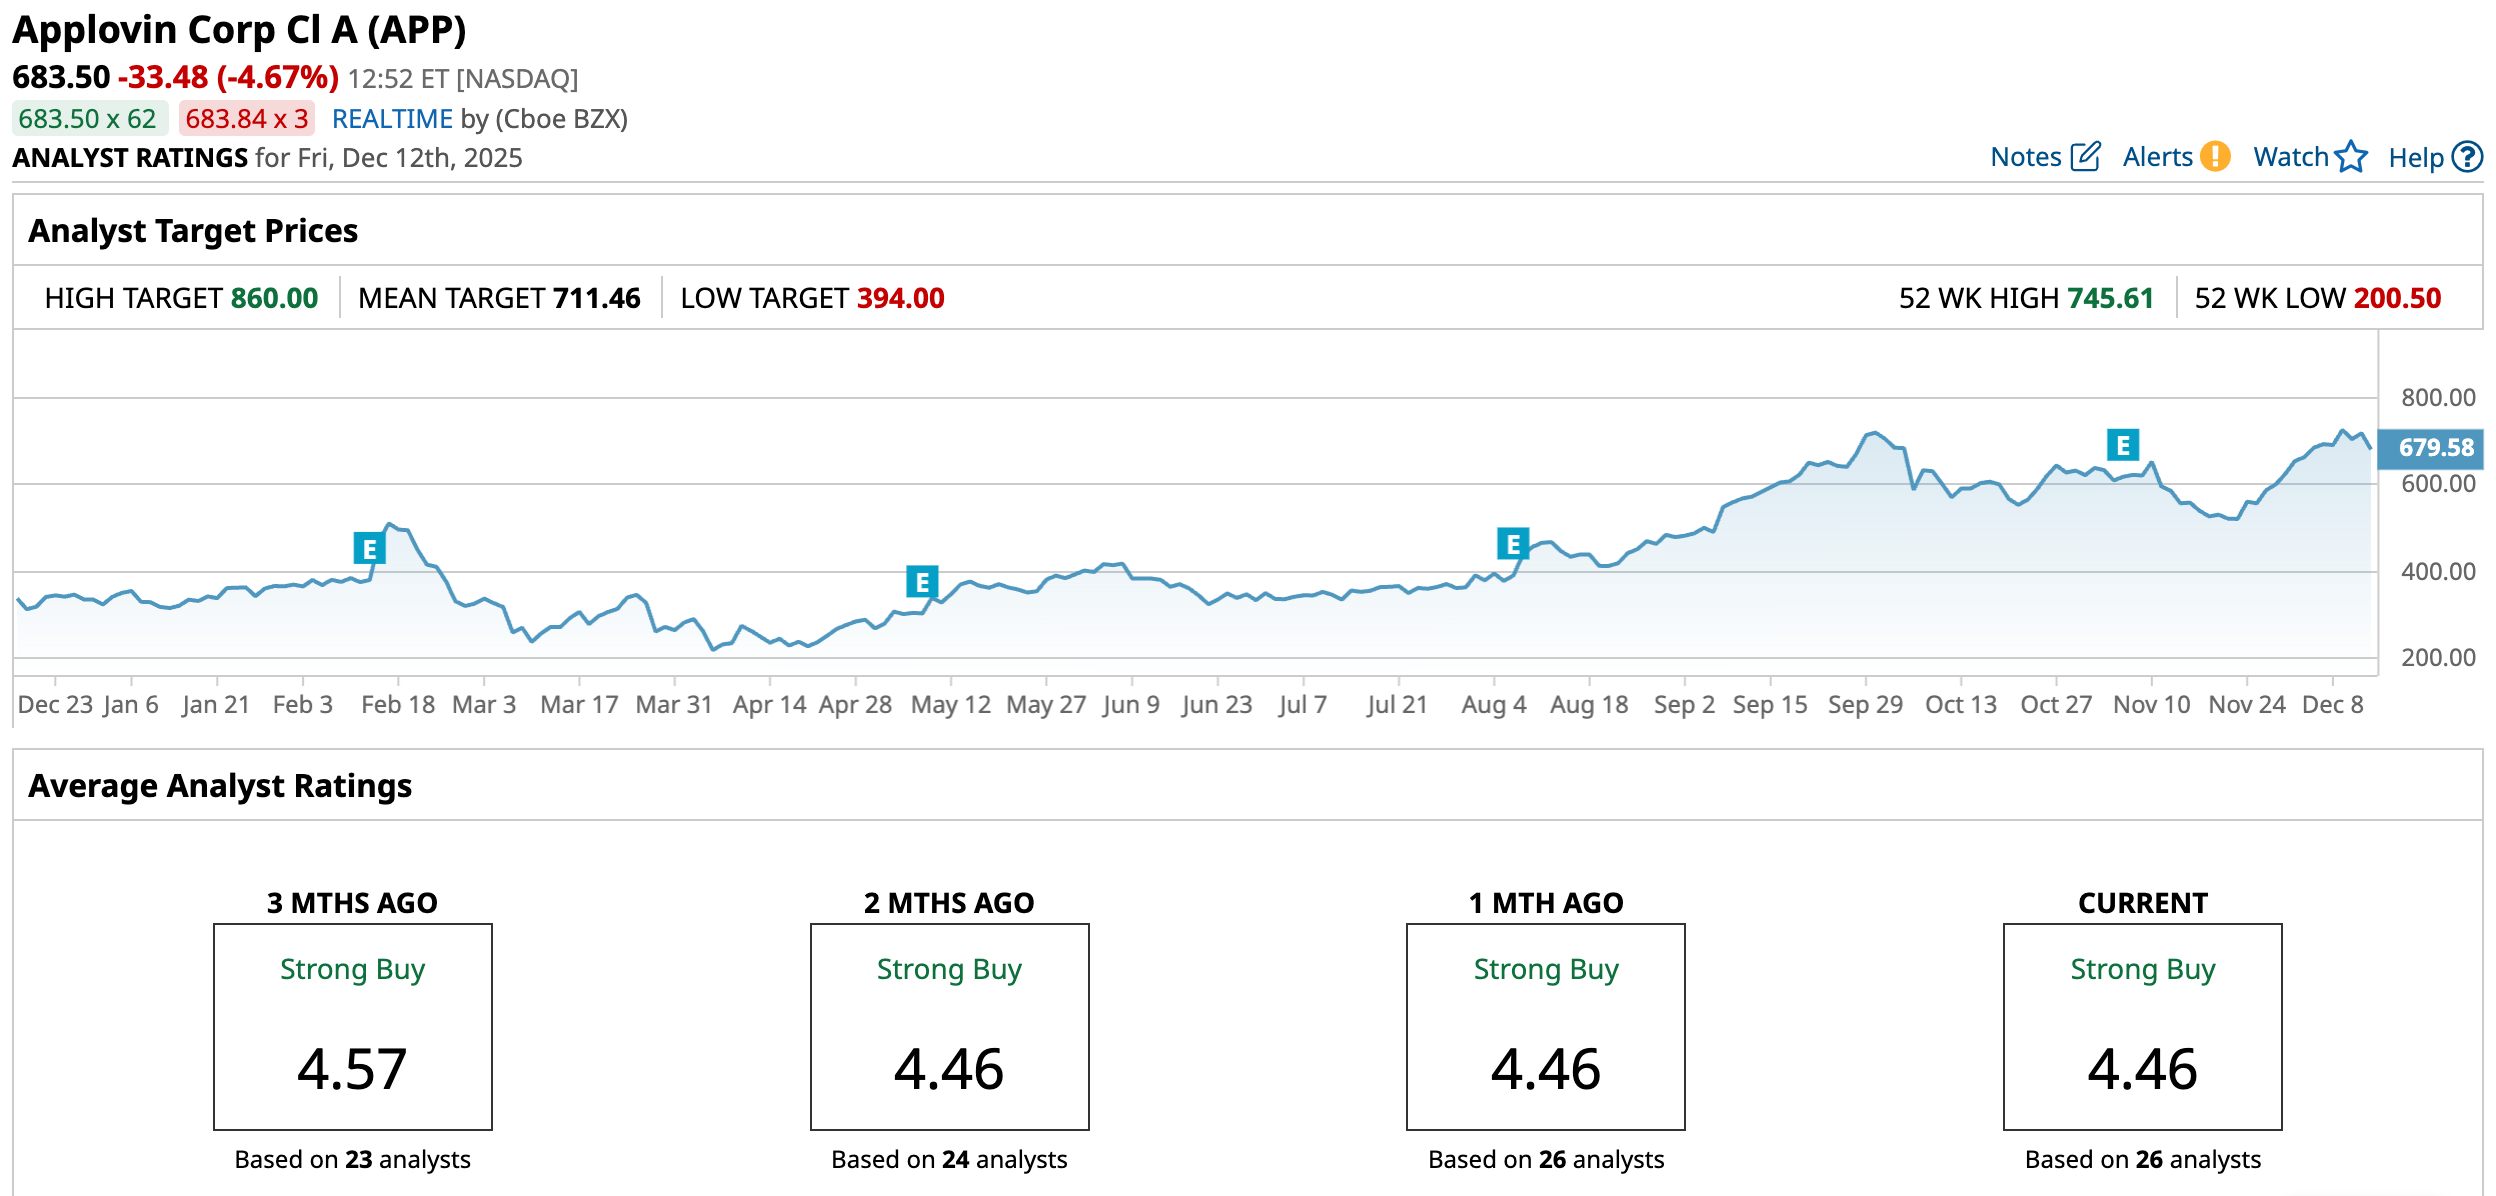Click the Watch star icon
The image size is (2496, 1196).
coord(2351,157)
